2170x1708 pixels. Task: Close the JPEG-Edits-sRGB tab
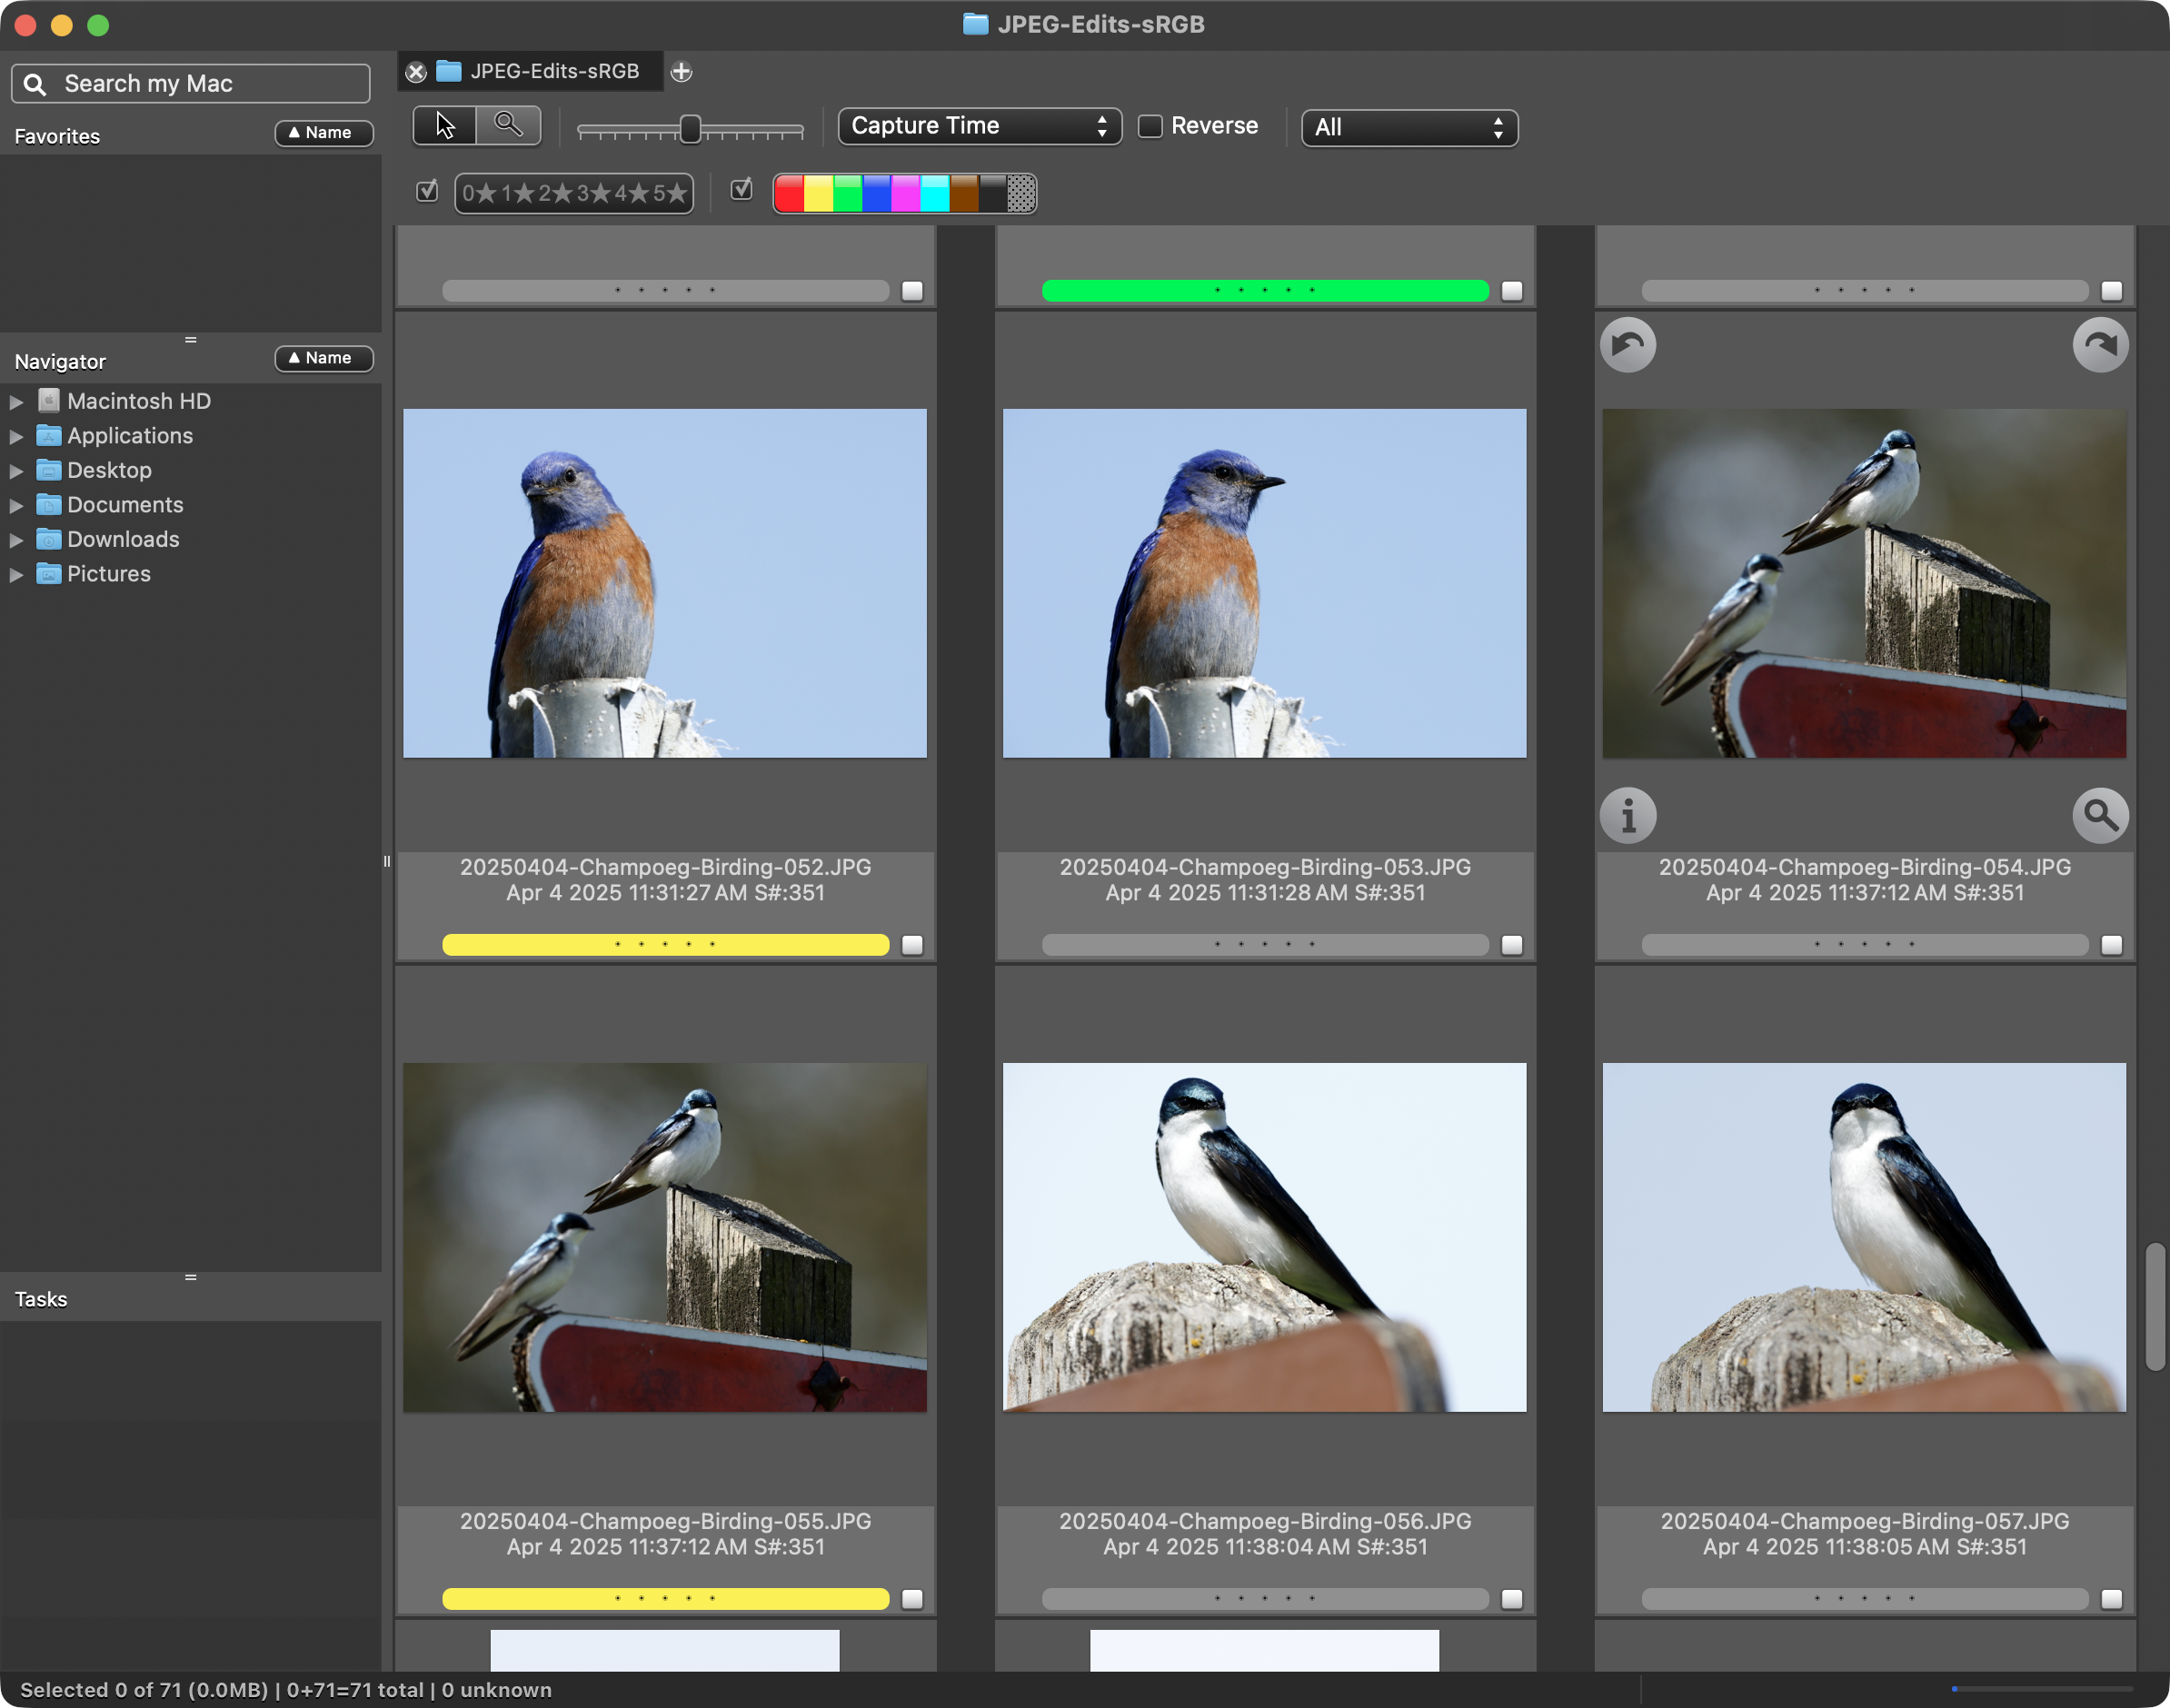point(416,72)
